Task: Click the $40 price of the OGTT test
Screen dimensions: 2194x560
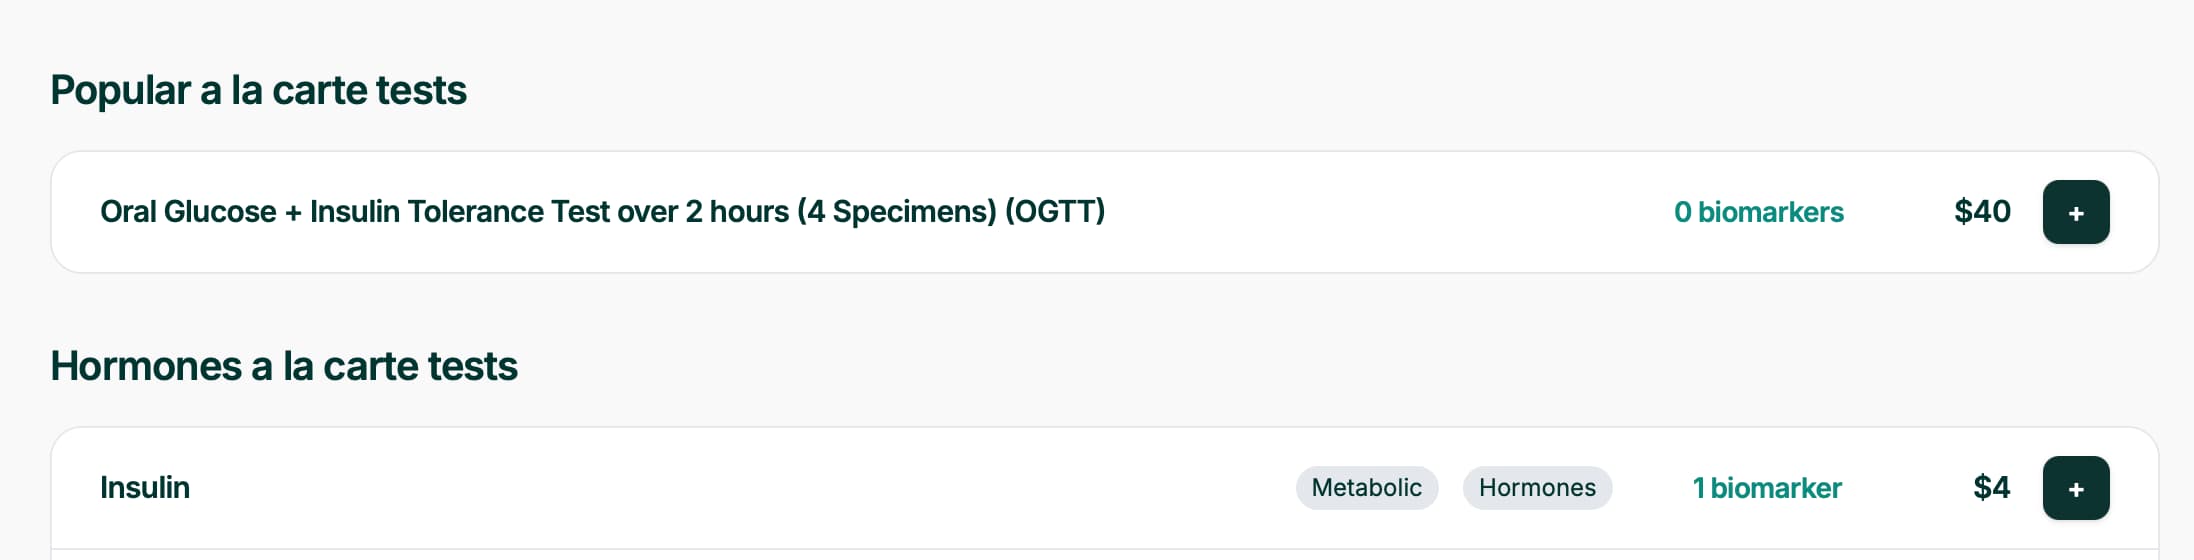Action: [1982, 212]
